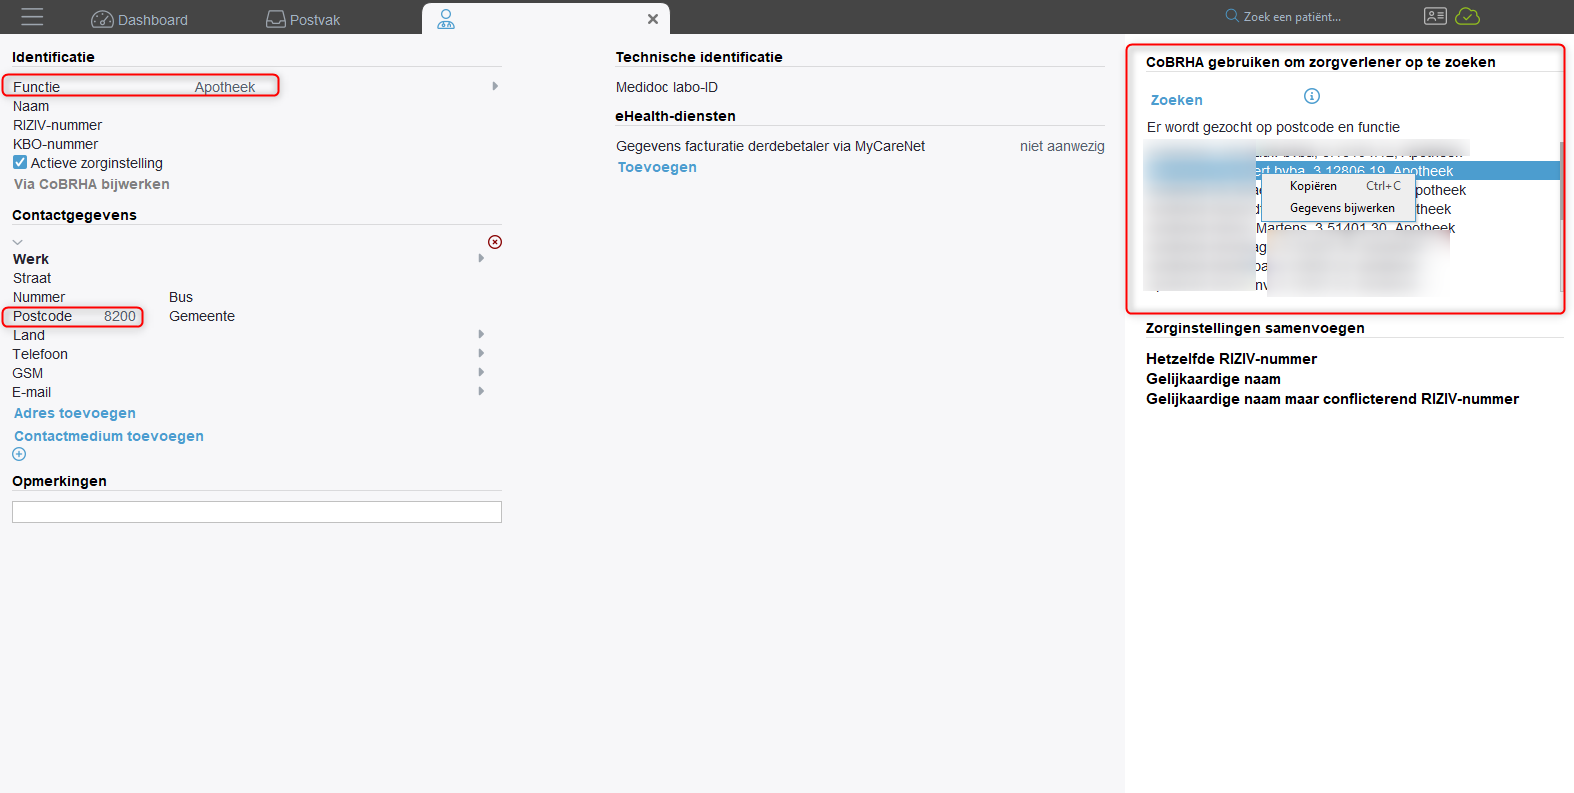Click Zoeken in the CoBRHA panel
The image size is (1574, 793).
click(x=1177, y=100)
